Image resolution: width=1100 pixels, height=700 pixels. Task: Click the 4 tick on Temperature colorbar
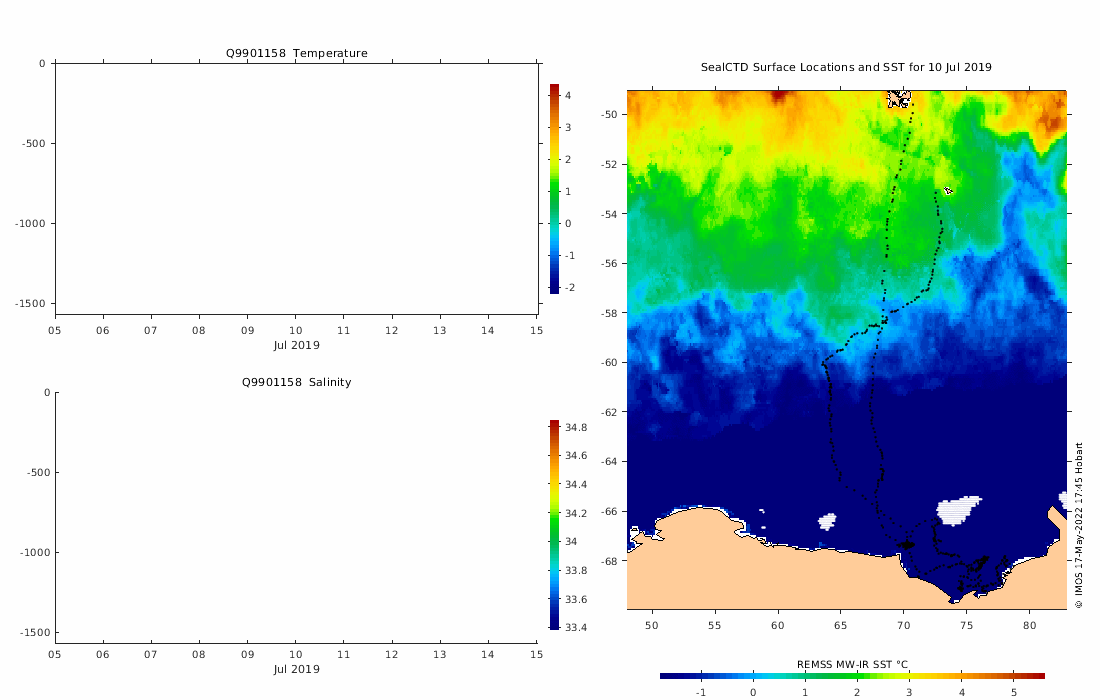[x=568, y=95]
